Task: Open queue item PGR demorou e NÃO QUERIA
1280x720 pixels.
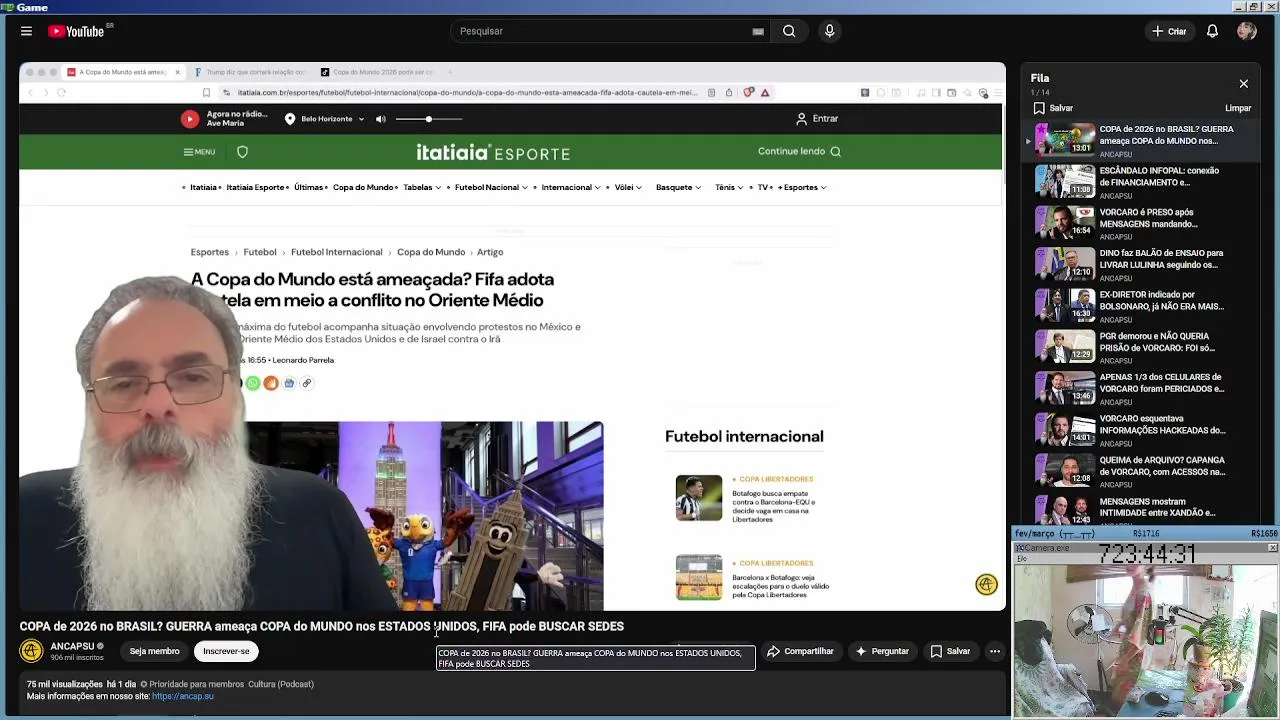Action: [x=1140, y=346]
